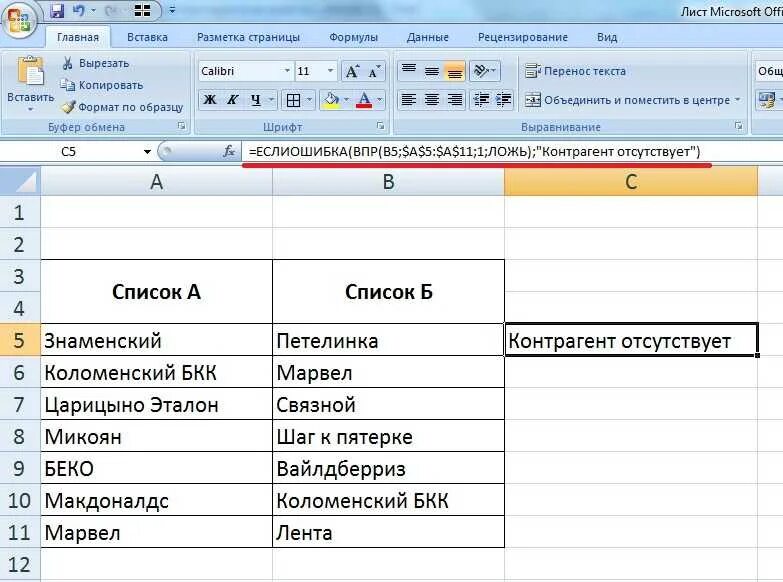Open font color palette dropdown arrow
This screenshot has height=582, width=783.
coord(380,100)
